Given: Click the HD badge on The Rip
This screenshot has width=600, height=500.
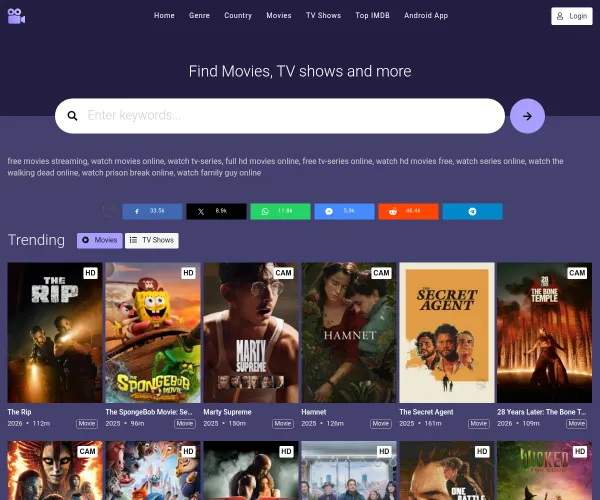Looking at the screenshot, I should (90, 273).
